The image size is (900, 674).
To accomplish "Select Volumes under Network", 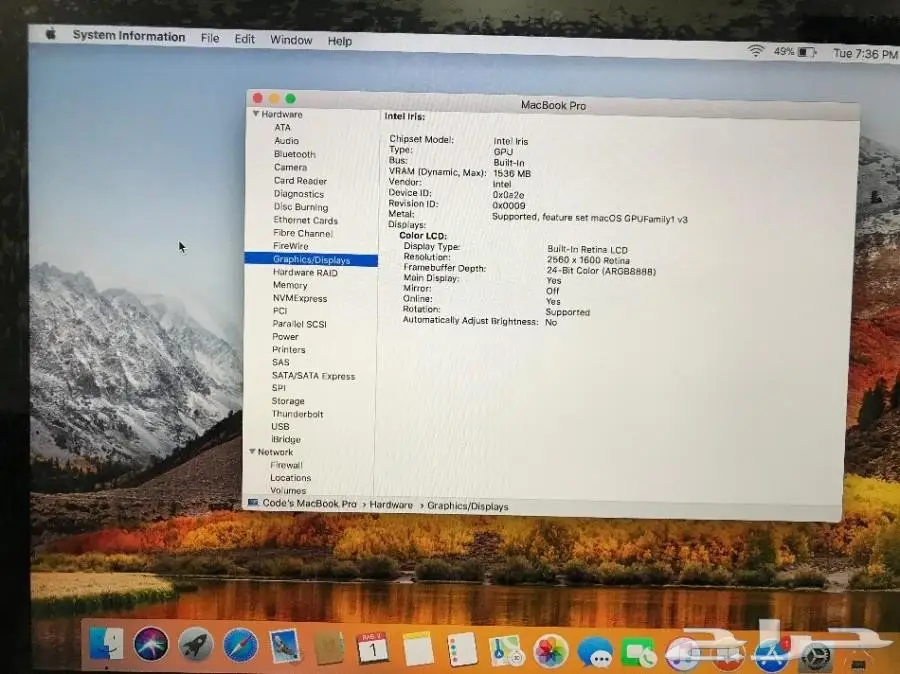I will (288, 490).
